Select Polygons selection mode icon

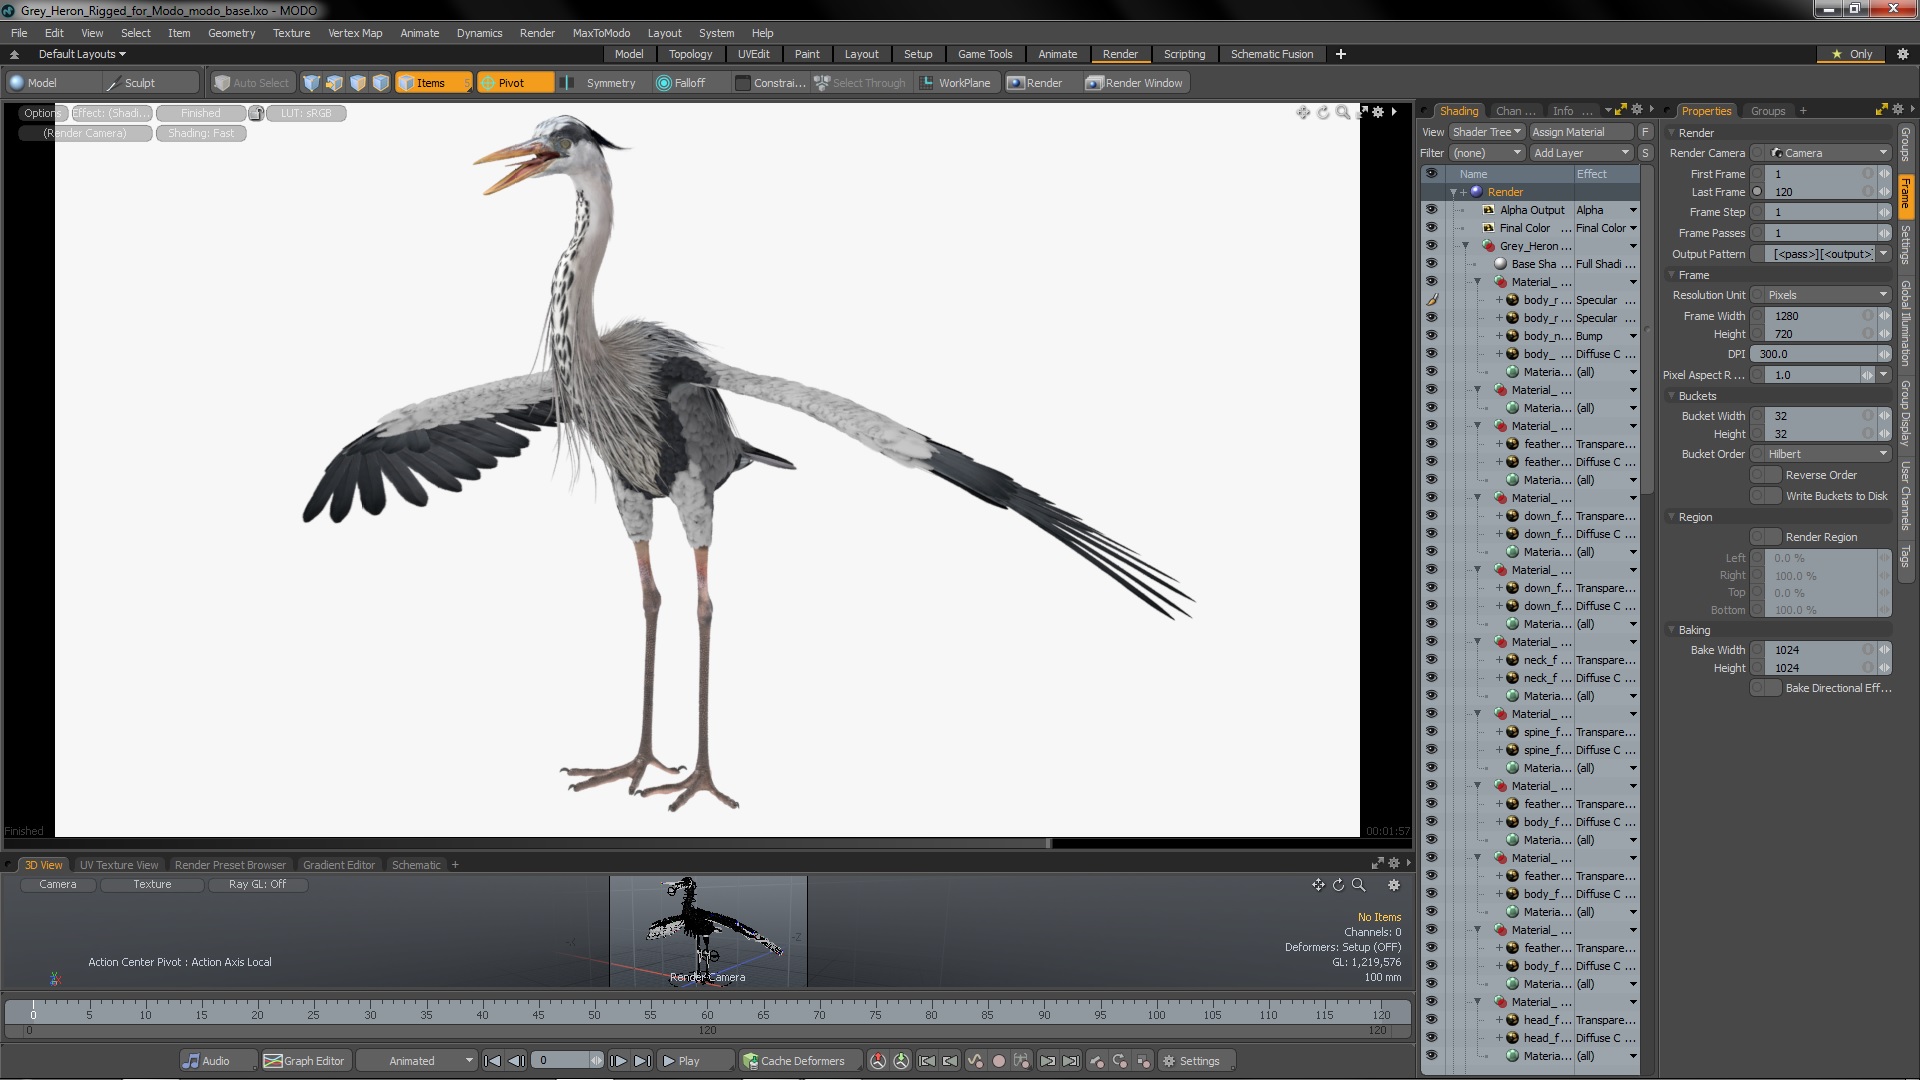(357, 83)
